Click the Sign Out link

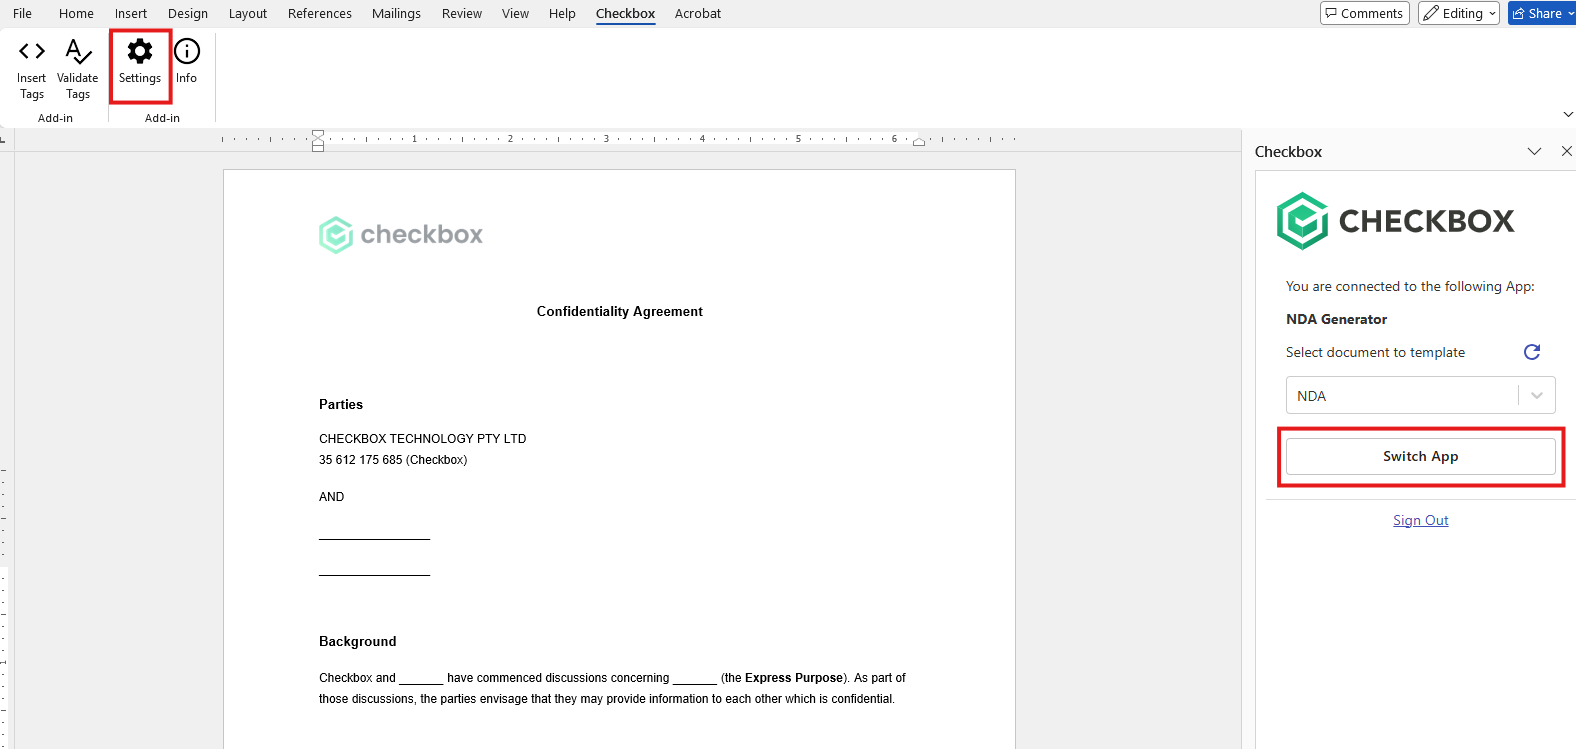(1421, 520)
